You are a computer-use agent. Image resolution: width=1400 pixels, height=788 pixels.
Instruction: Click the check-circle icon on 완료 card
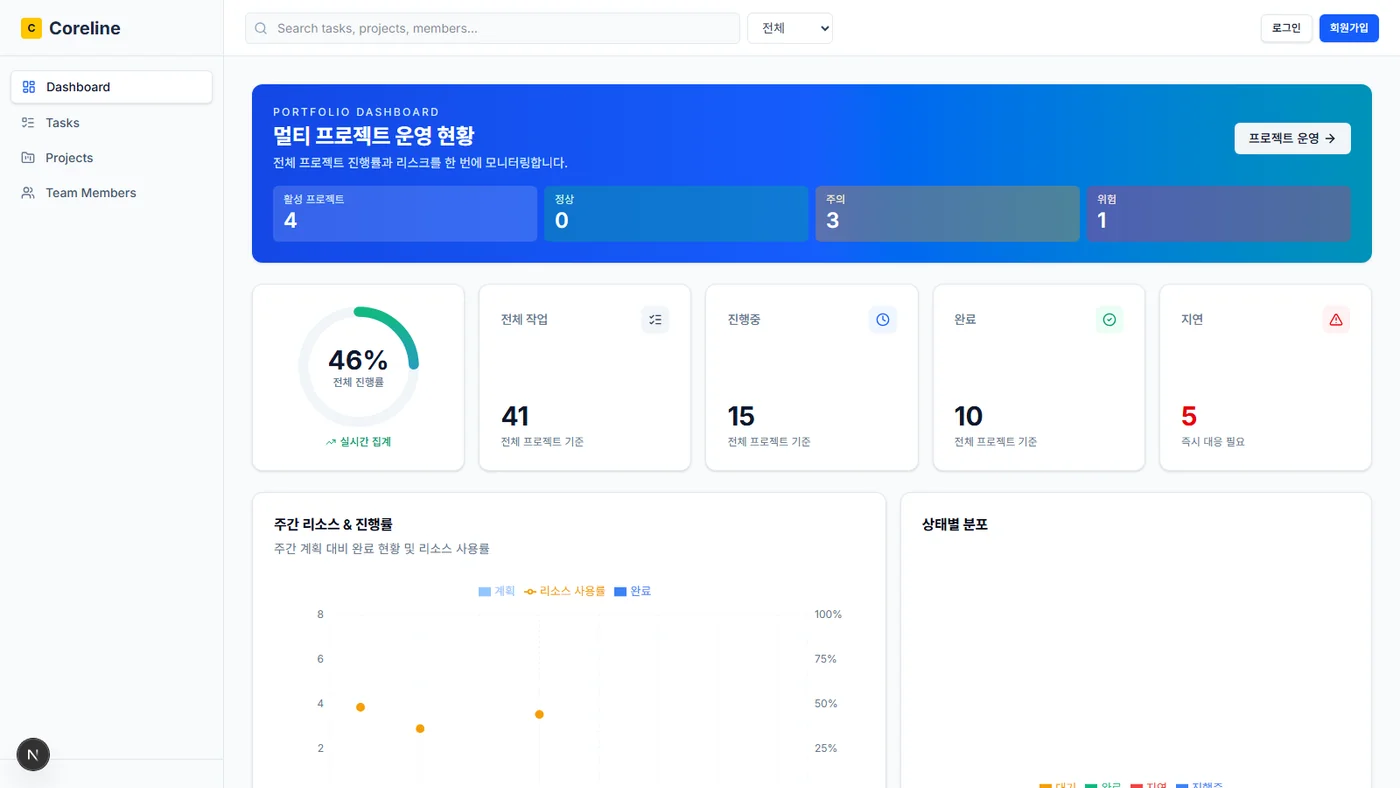click(1109, 320)
